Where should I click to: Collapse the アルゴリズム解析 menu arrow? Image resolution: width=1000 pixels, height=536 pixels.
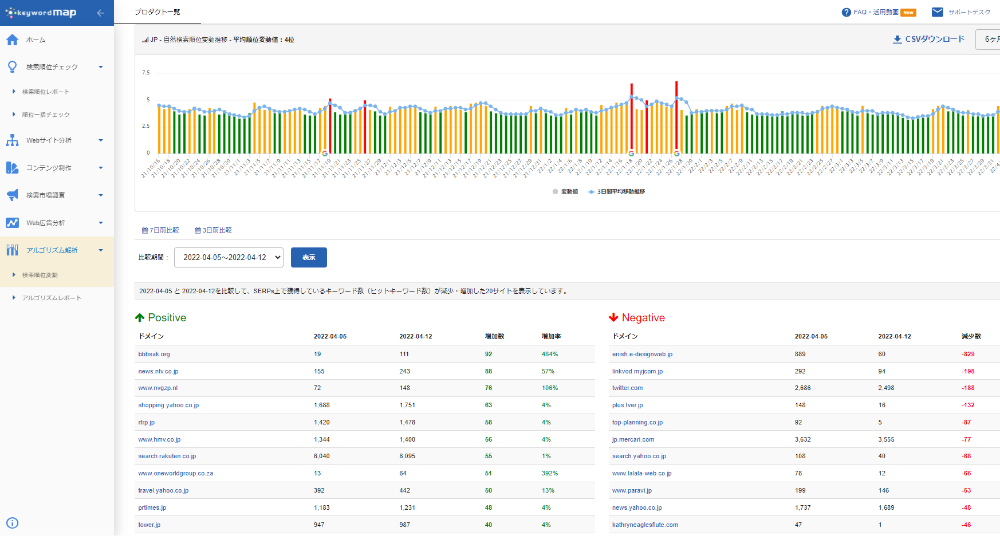point(101,249)
